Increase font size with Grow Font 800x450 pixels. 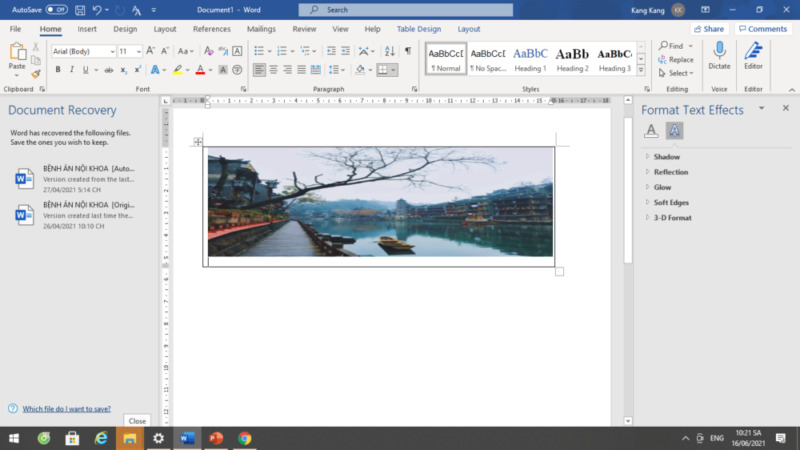[151, 51]
